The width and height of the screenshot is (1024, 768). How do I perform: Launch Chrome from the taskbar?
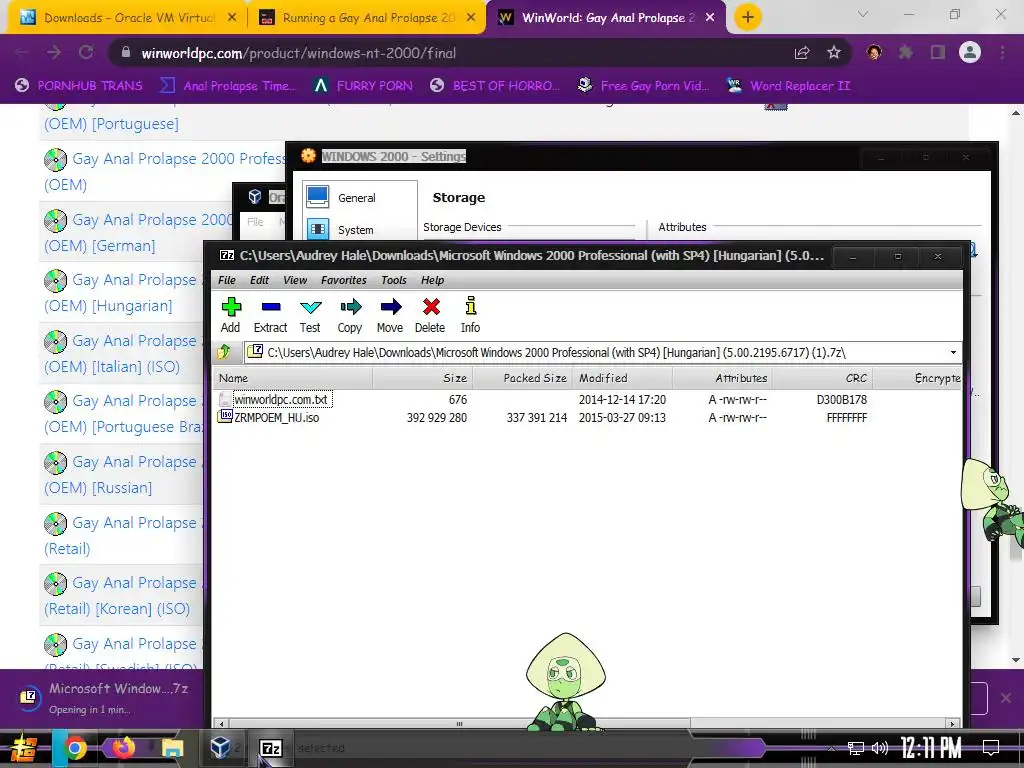tap(75, 748)
